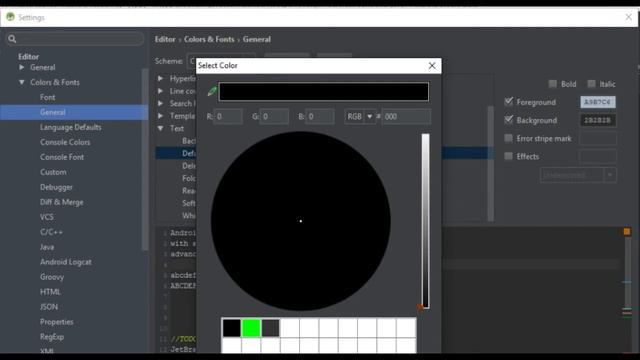Open RegExp color settings
Viewport: 640px width, 360px height.
tap(52, 337)
